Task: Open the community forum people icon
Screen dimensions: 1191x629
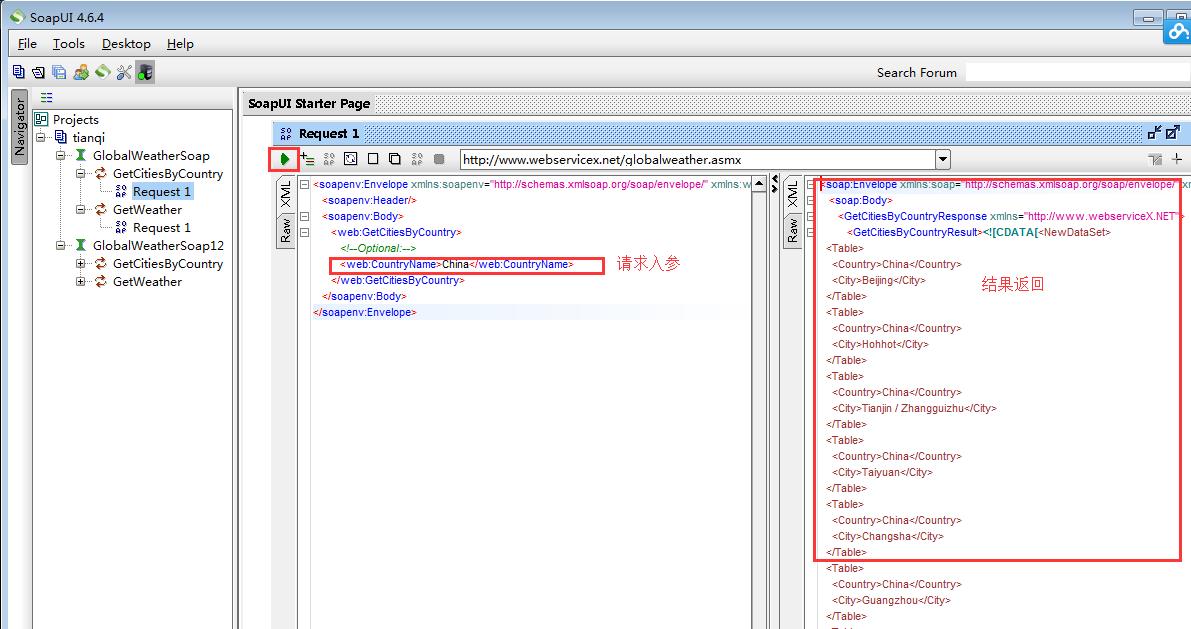Action: [x=81, y=72]
